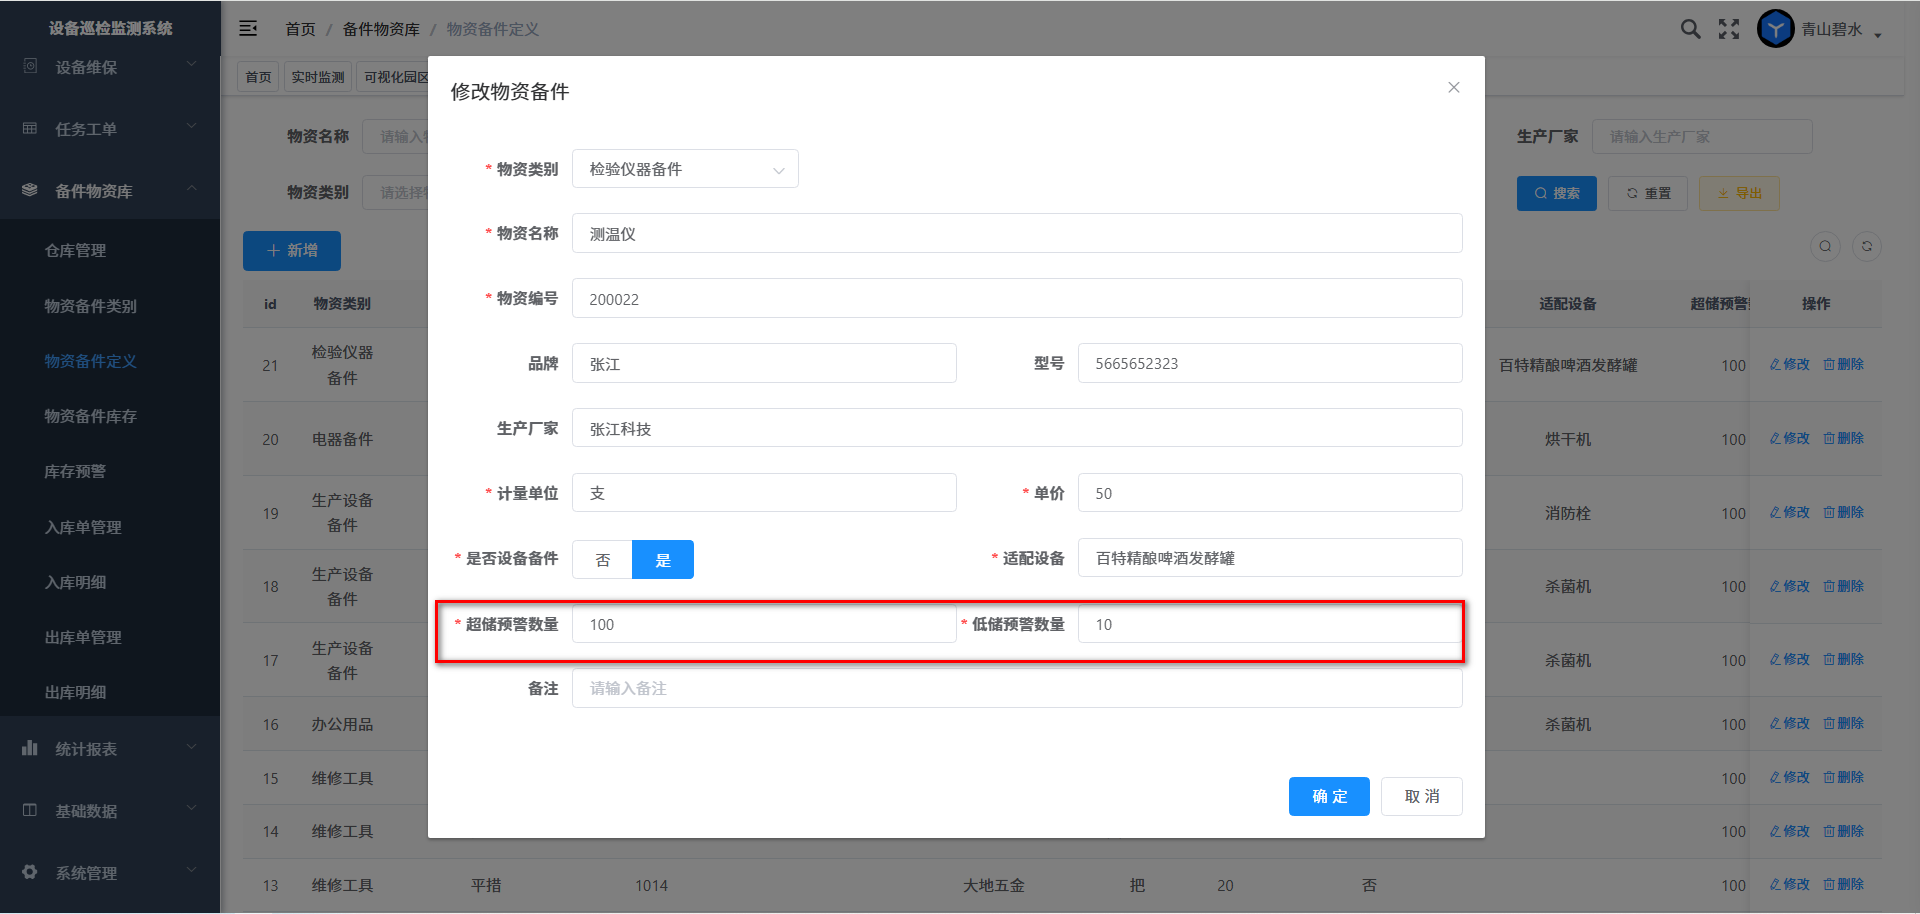This screenshot has width=1920, height=914.
Task: Toggle fullscreen mode icon in header
Action: click(x=1729, y=29)
